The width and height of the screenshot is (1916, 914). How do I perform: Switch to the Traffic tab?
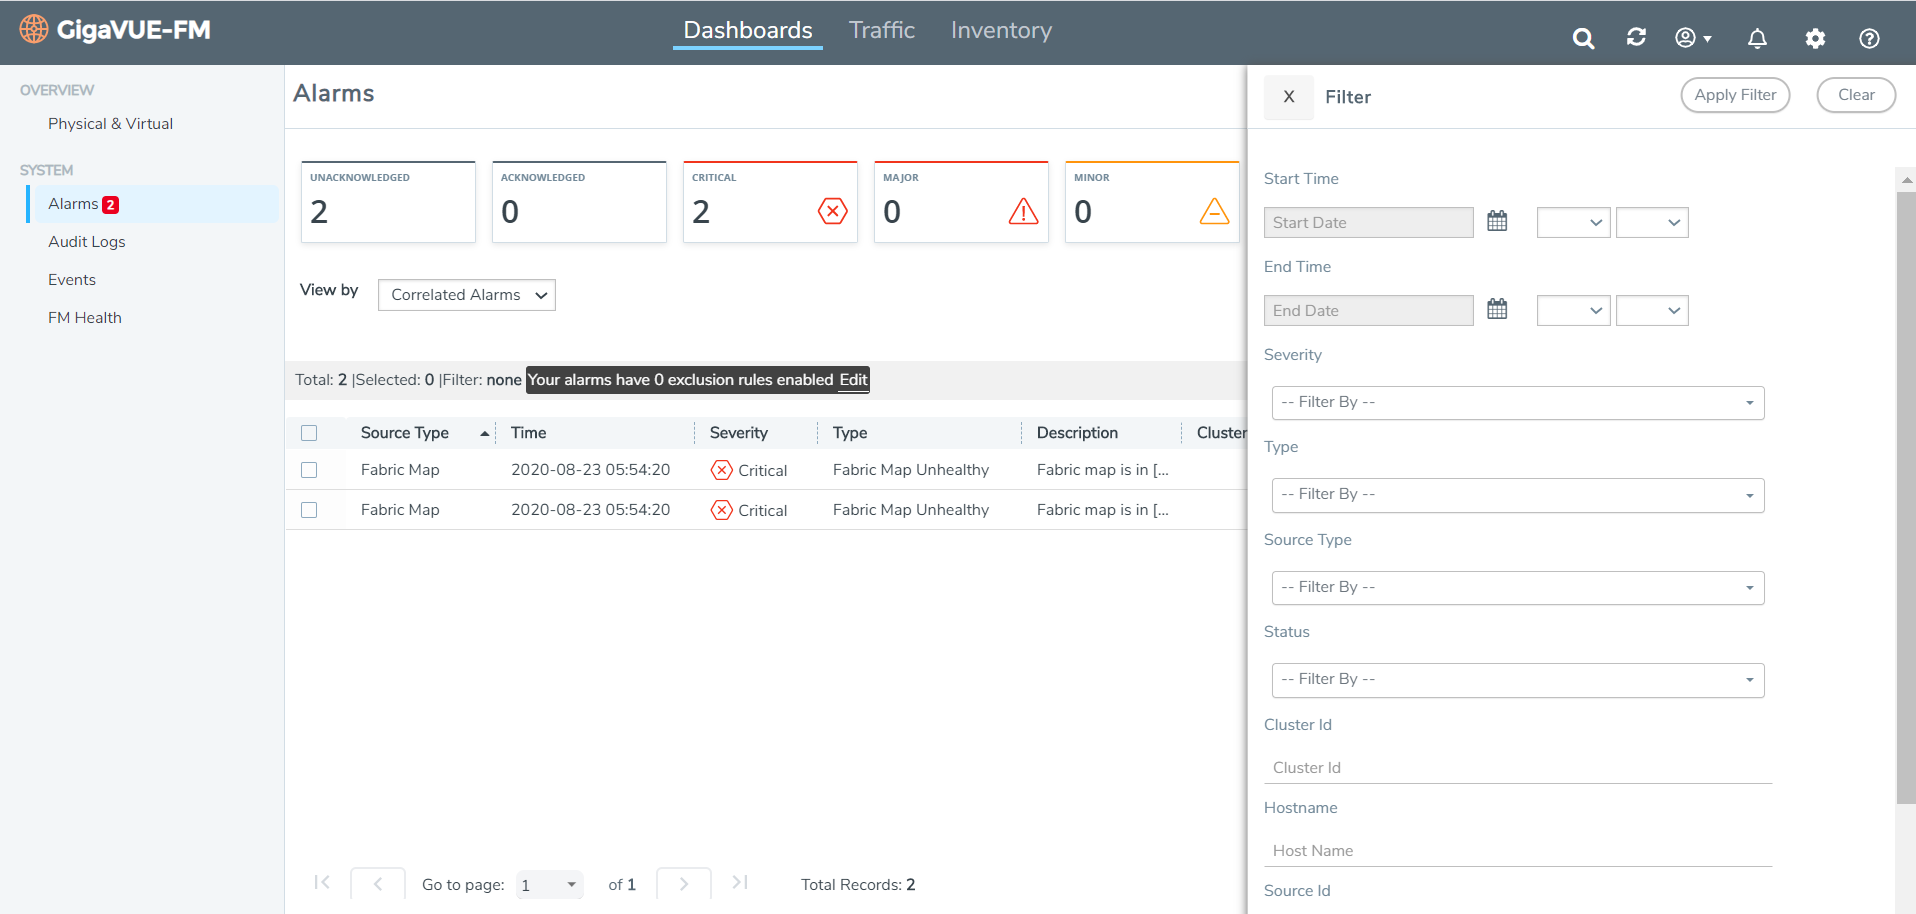coord(881,31)
